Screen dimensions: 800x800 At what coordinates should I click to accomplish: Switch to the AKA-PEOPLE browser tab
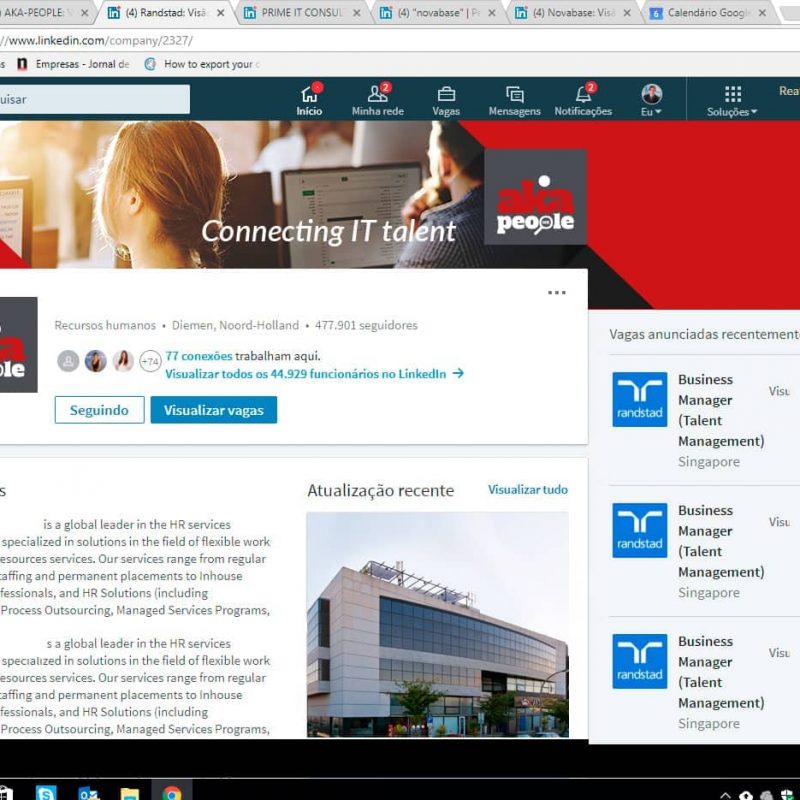coord(37,12)
